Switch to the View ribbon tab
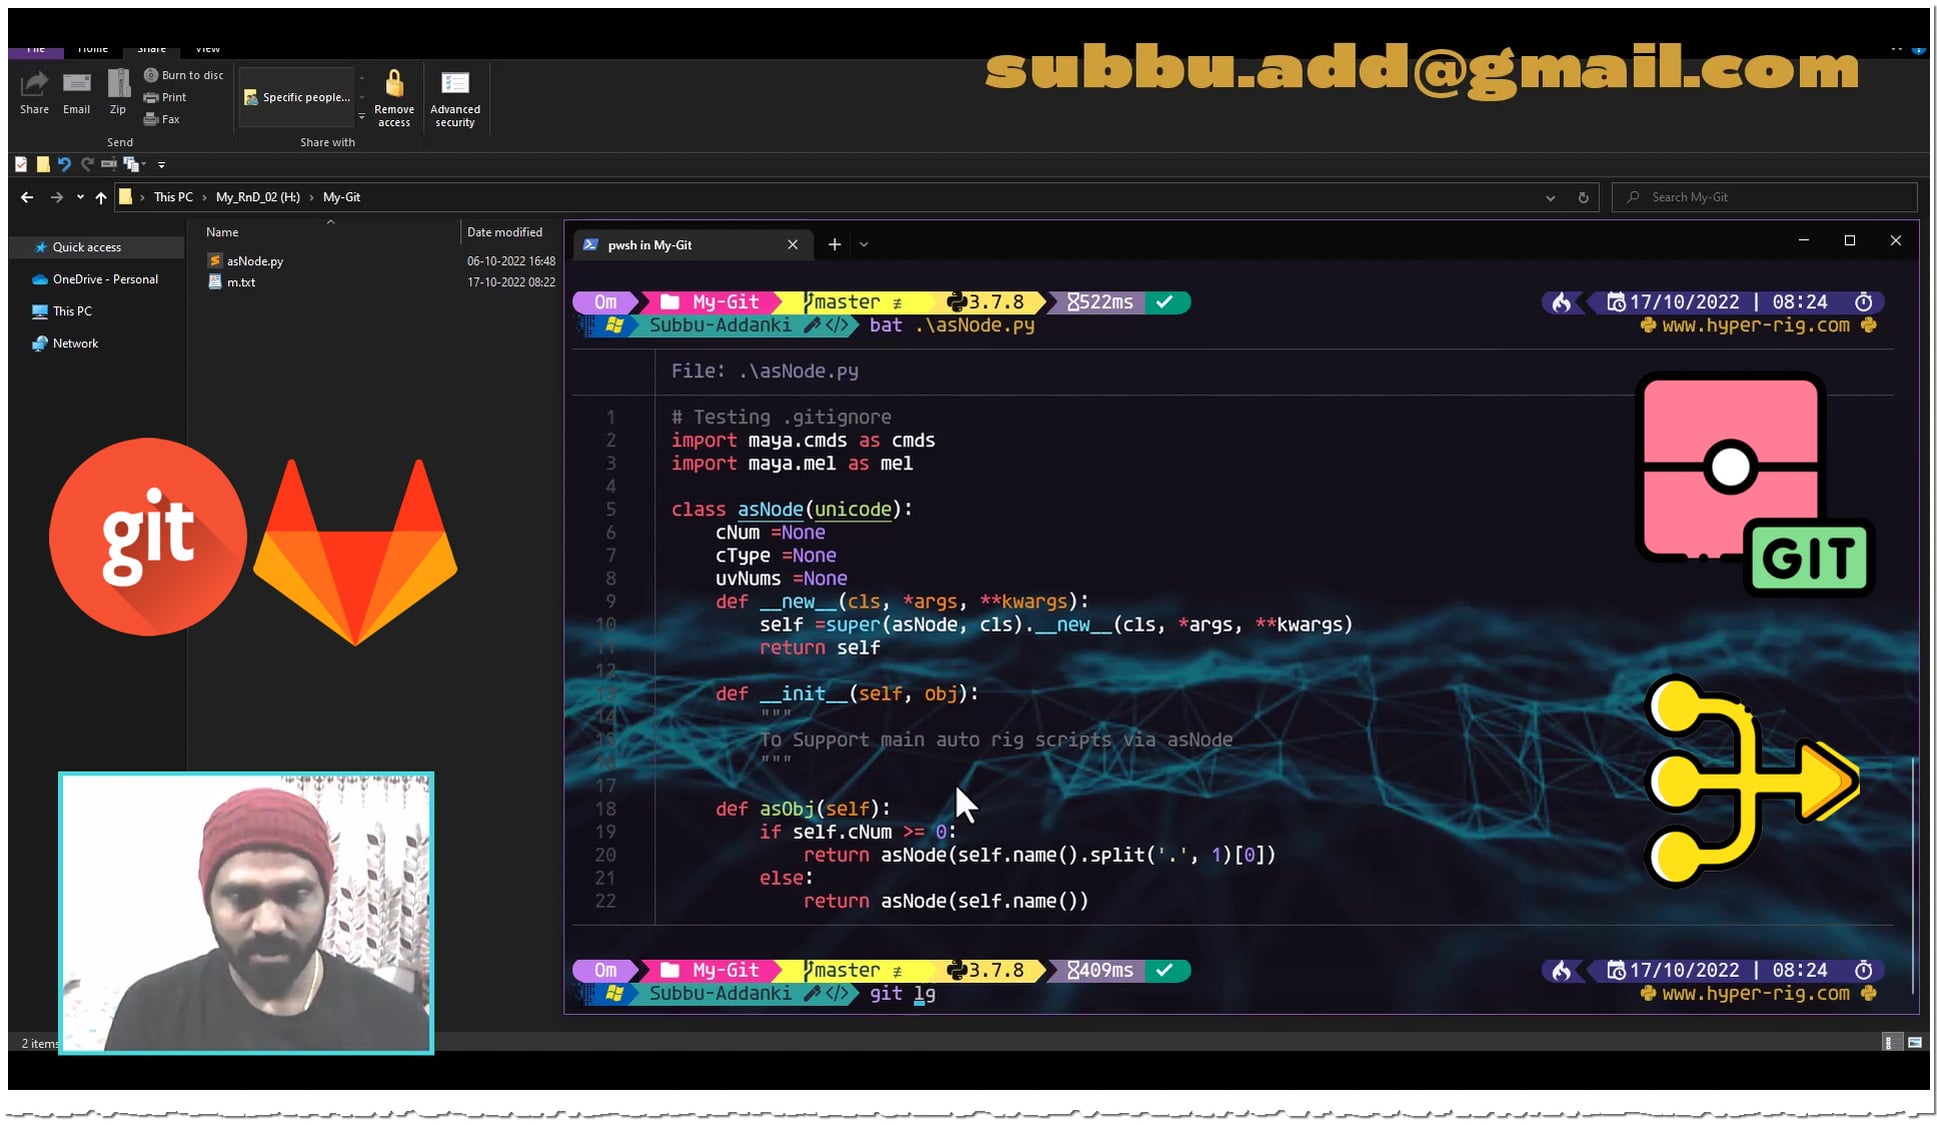 tap(207, 47)
